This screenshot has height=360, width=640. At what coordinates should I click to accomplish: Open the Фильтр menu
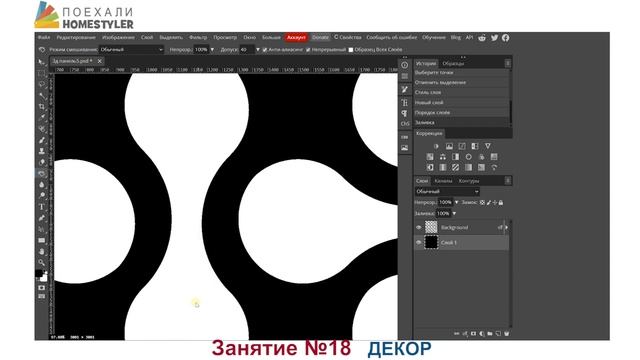click(x=198, y=37)
